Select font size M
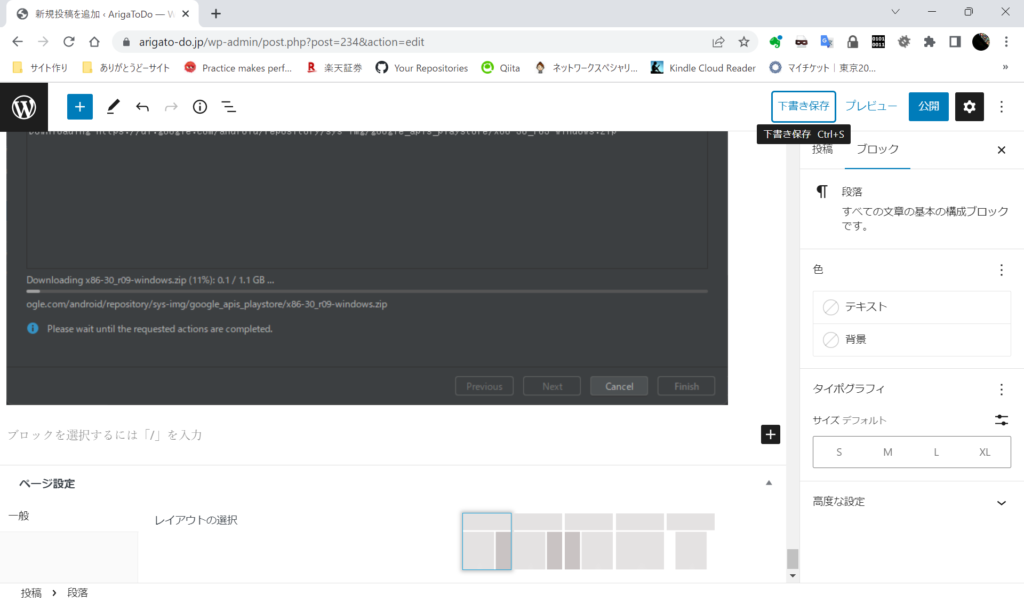 887,452
